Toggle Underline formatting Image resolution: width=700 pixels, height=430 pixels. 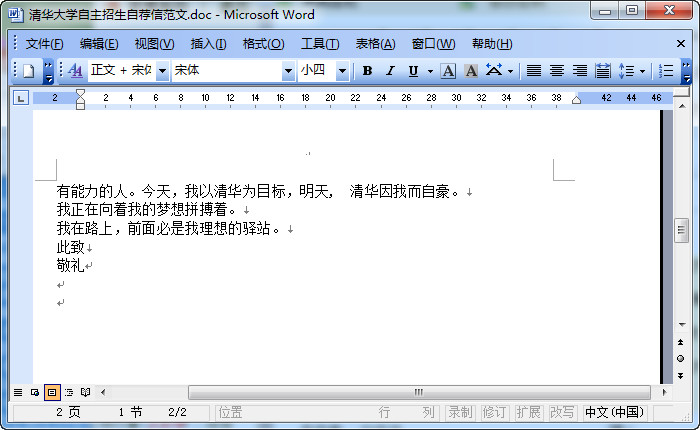(x=413, y=71)
